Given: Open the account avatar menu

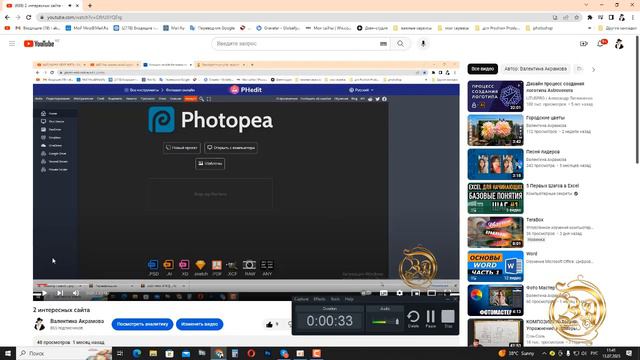Looking at the screenshot, I should pyautogui.click(x=619, y=44).
